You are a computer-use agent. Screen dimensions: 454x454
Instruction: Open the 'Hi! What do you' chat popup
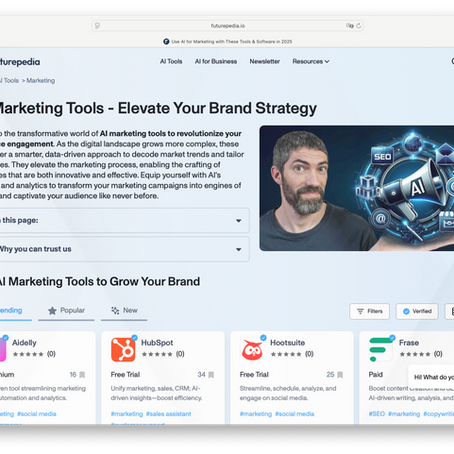pyautogui.click(x=432, y=377)
